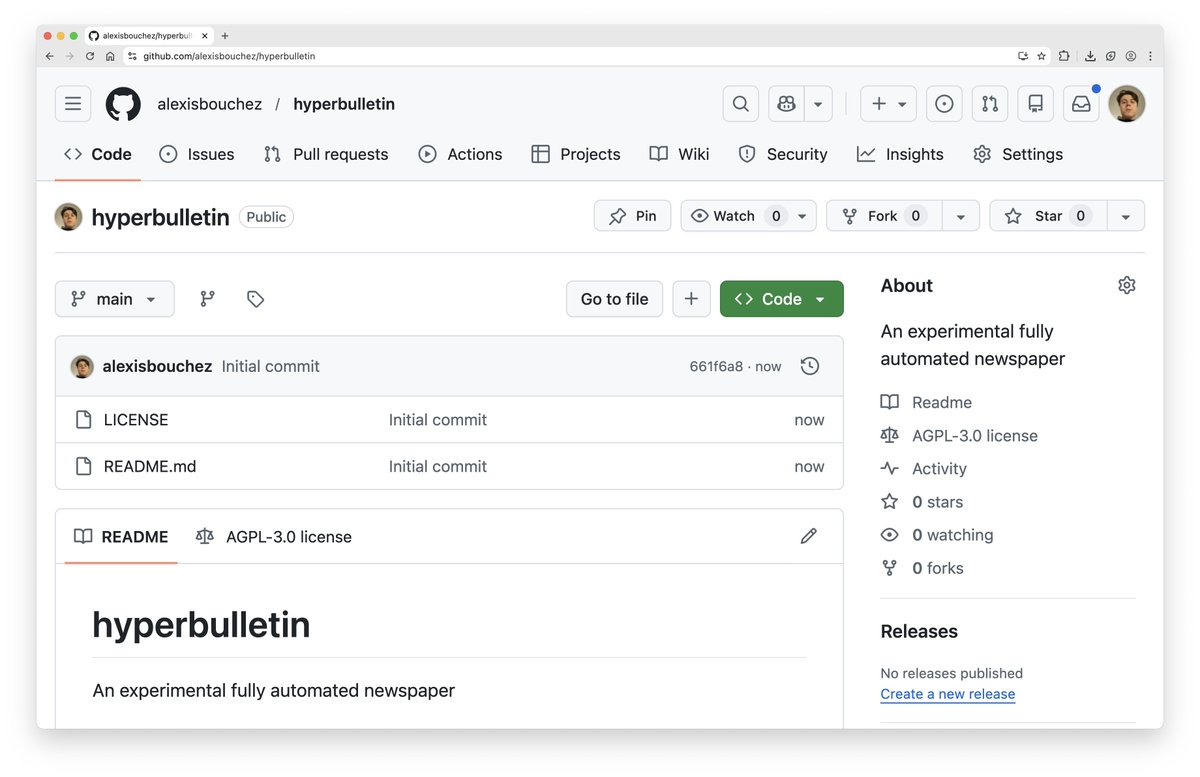The height and width of the screenshot is (777, 1200).
Task: Expand the Copilot dropdown arrow
Action: (819, 104)
